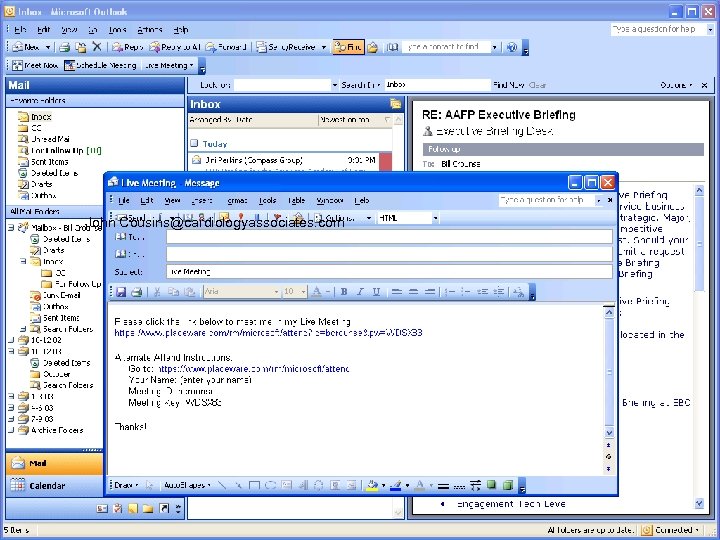Open the New item dropdown arrow

point(48,47)
